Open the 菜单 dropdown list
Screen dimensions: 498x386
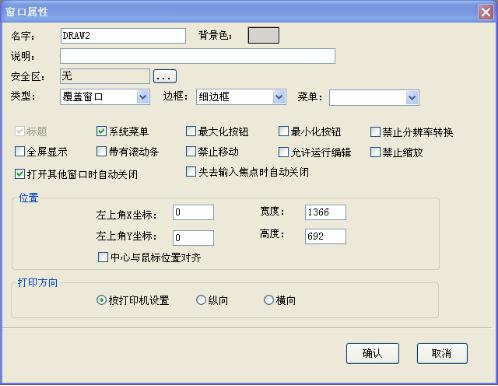click(374, 98)
